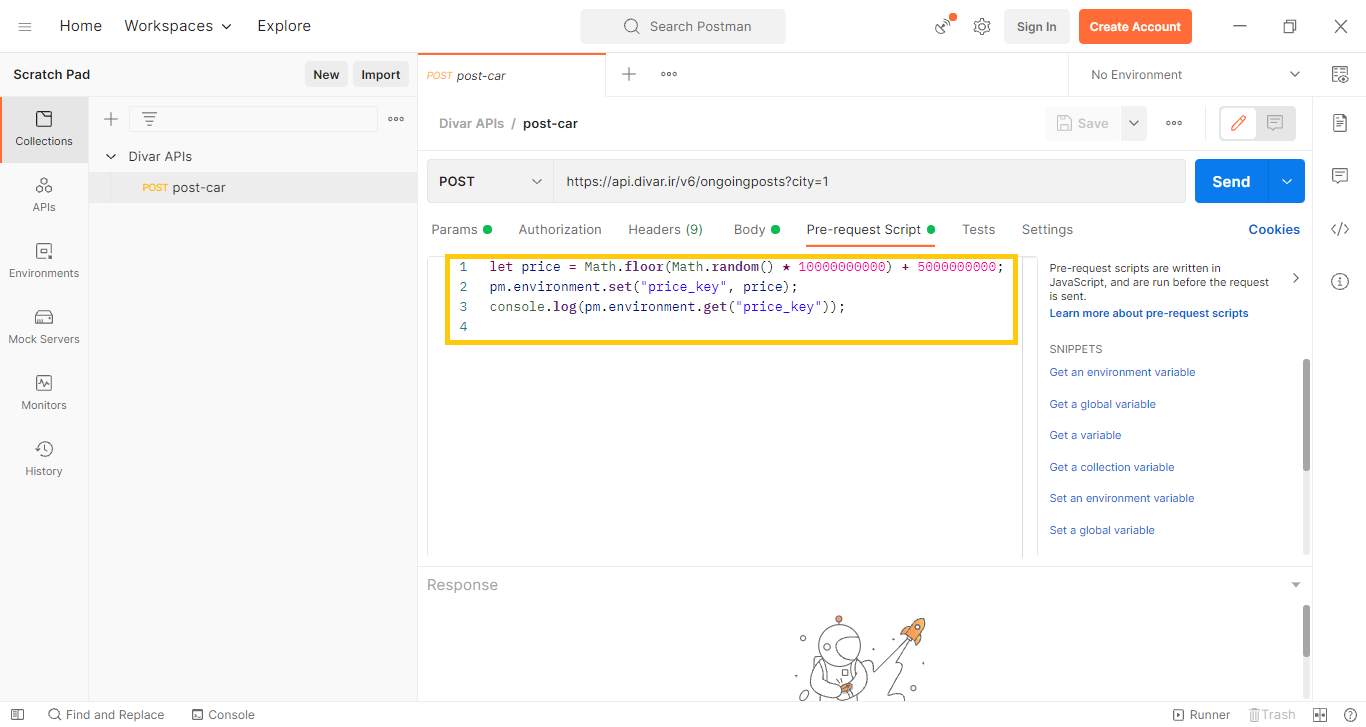Image resolution: width=1366 pixels, height=727 pixels.
Task: Toggle sidebar icon in status bar
Action: 17,714
